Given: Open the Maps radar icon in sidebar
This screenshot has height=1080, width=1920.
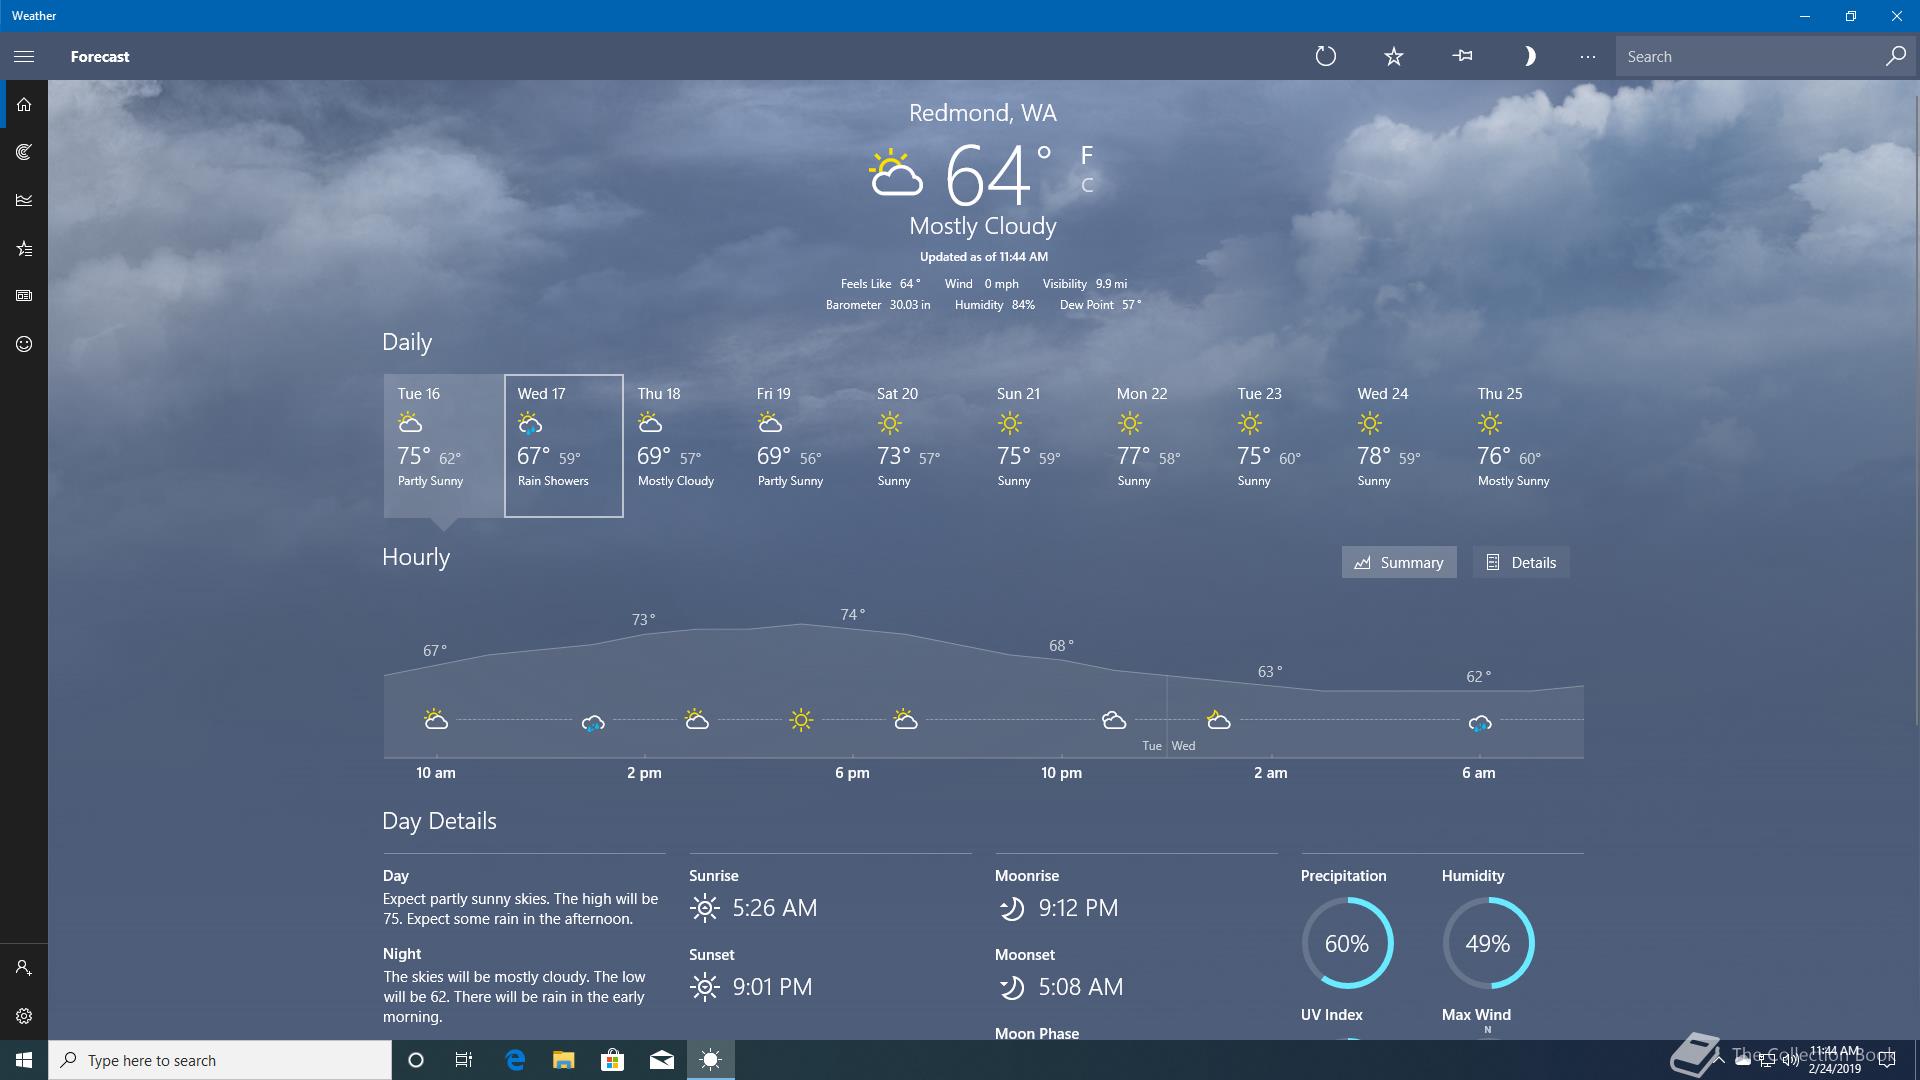Looking at the screenshot, I should click(x=24, y=152).
